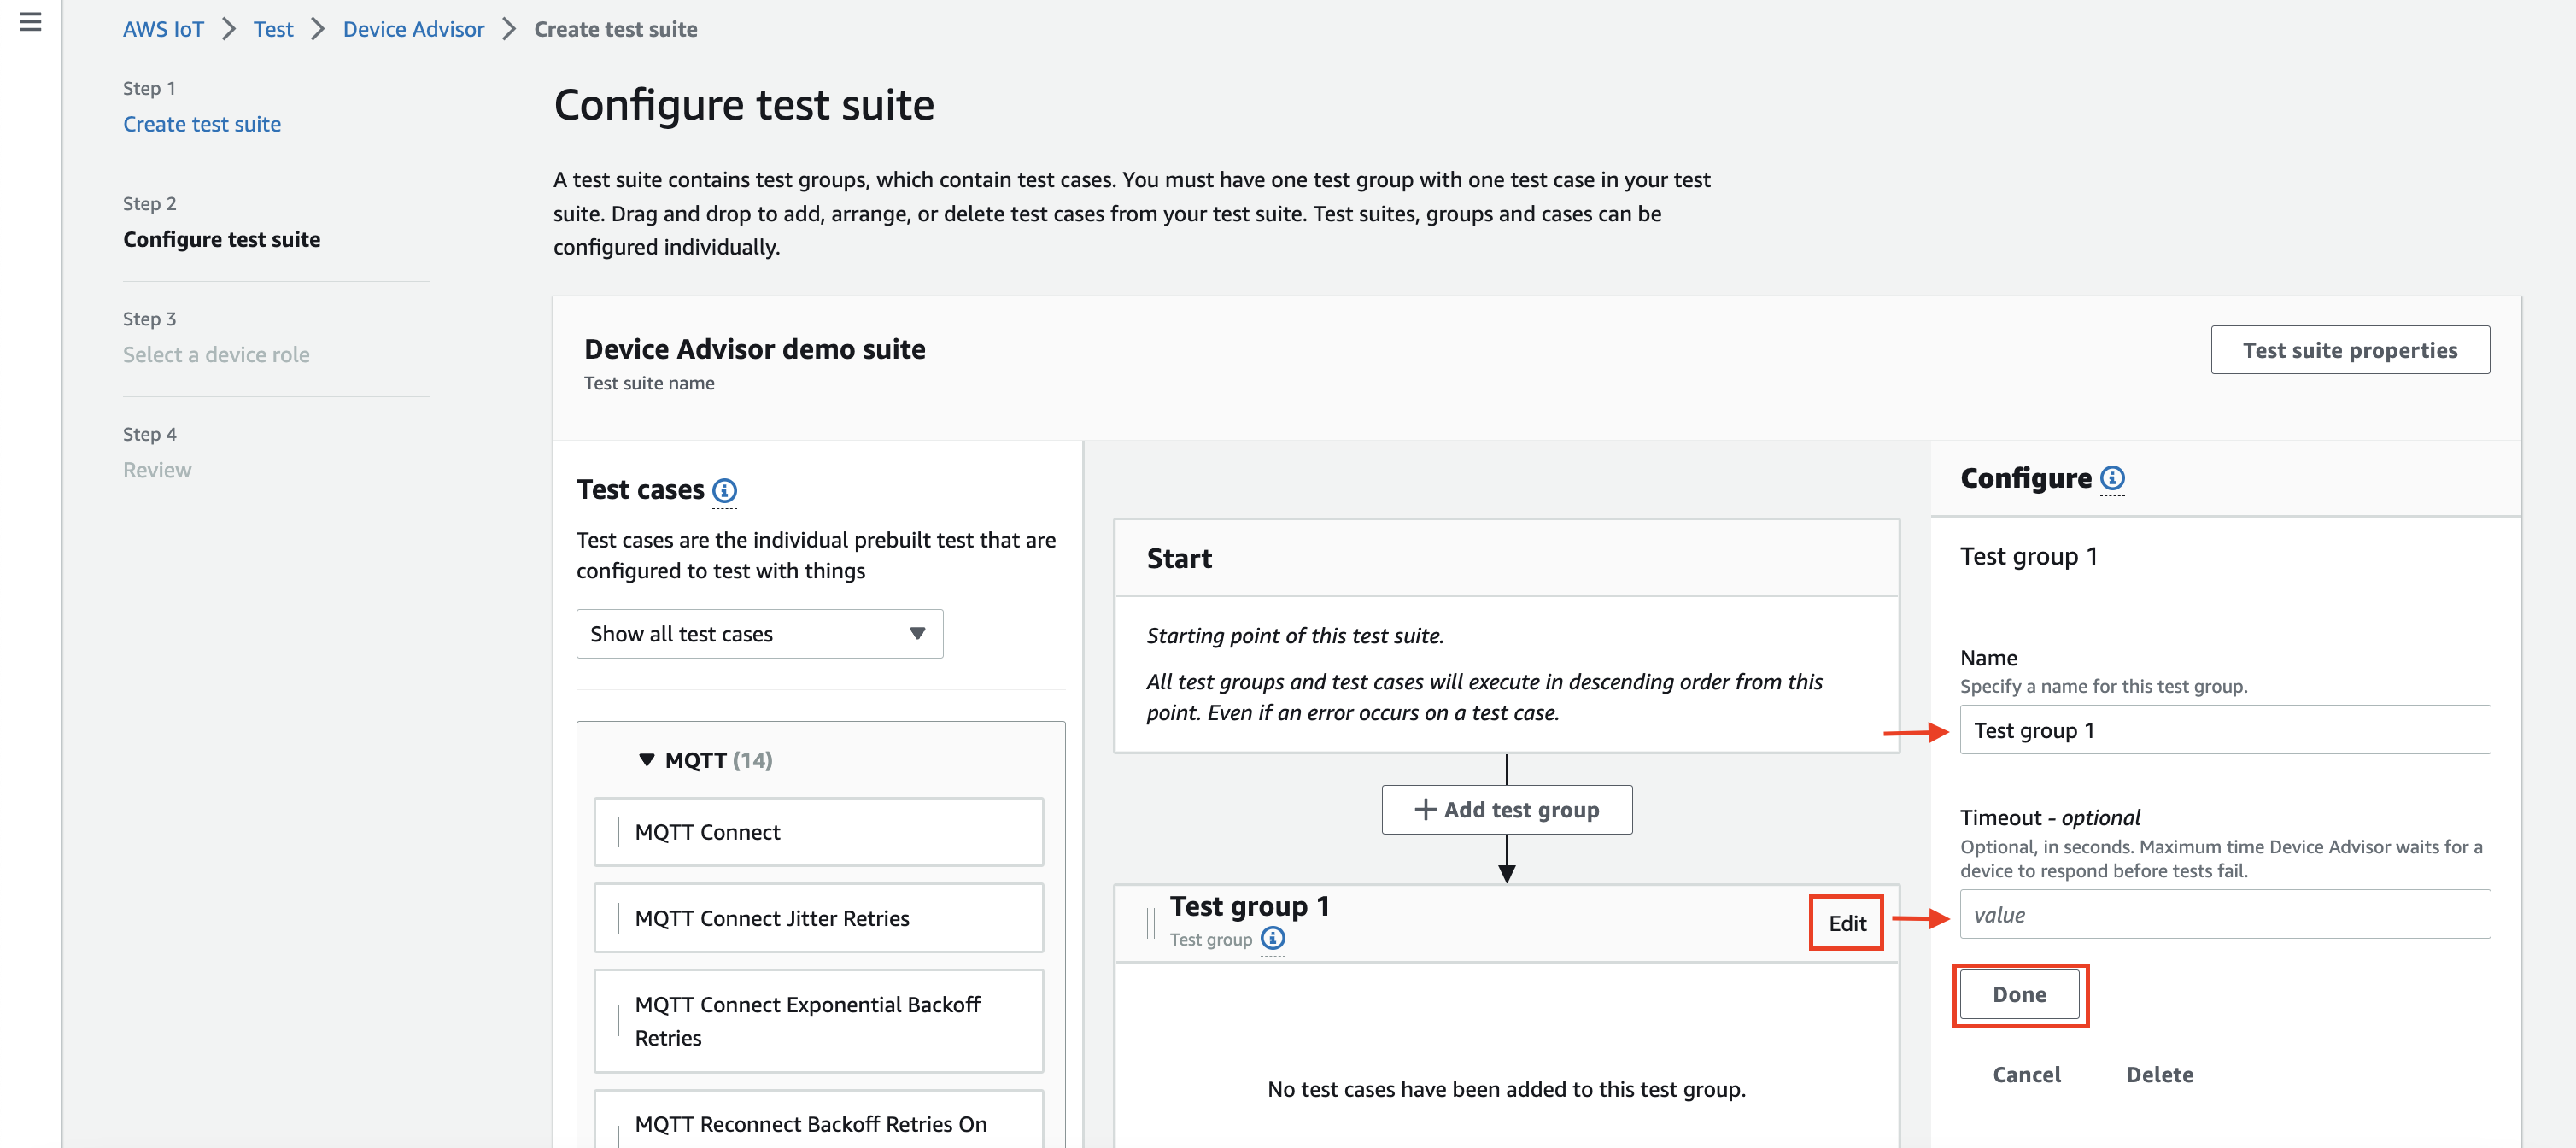2576x1148 pixels.
Task: Click the Test suite properties button icon
Action: click(2351, 348)
